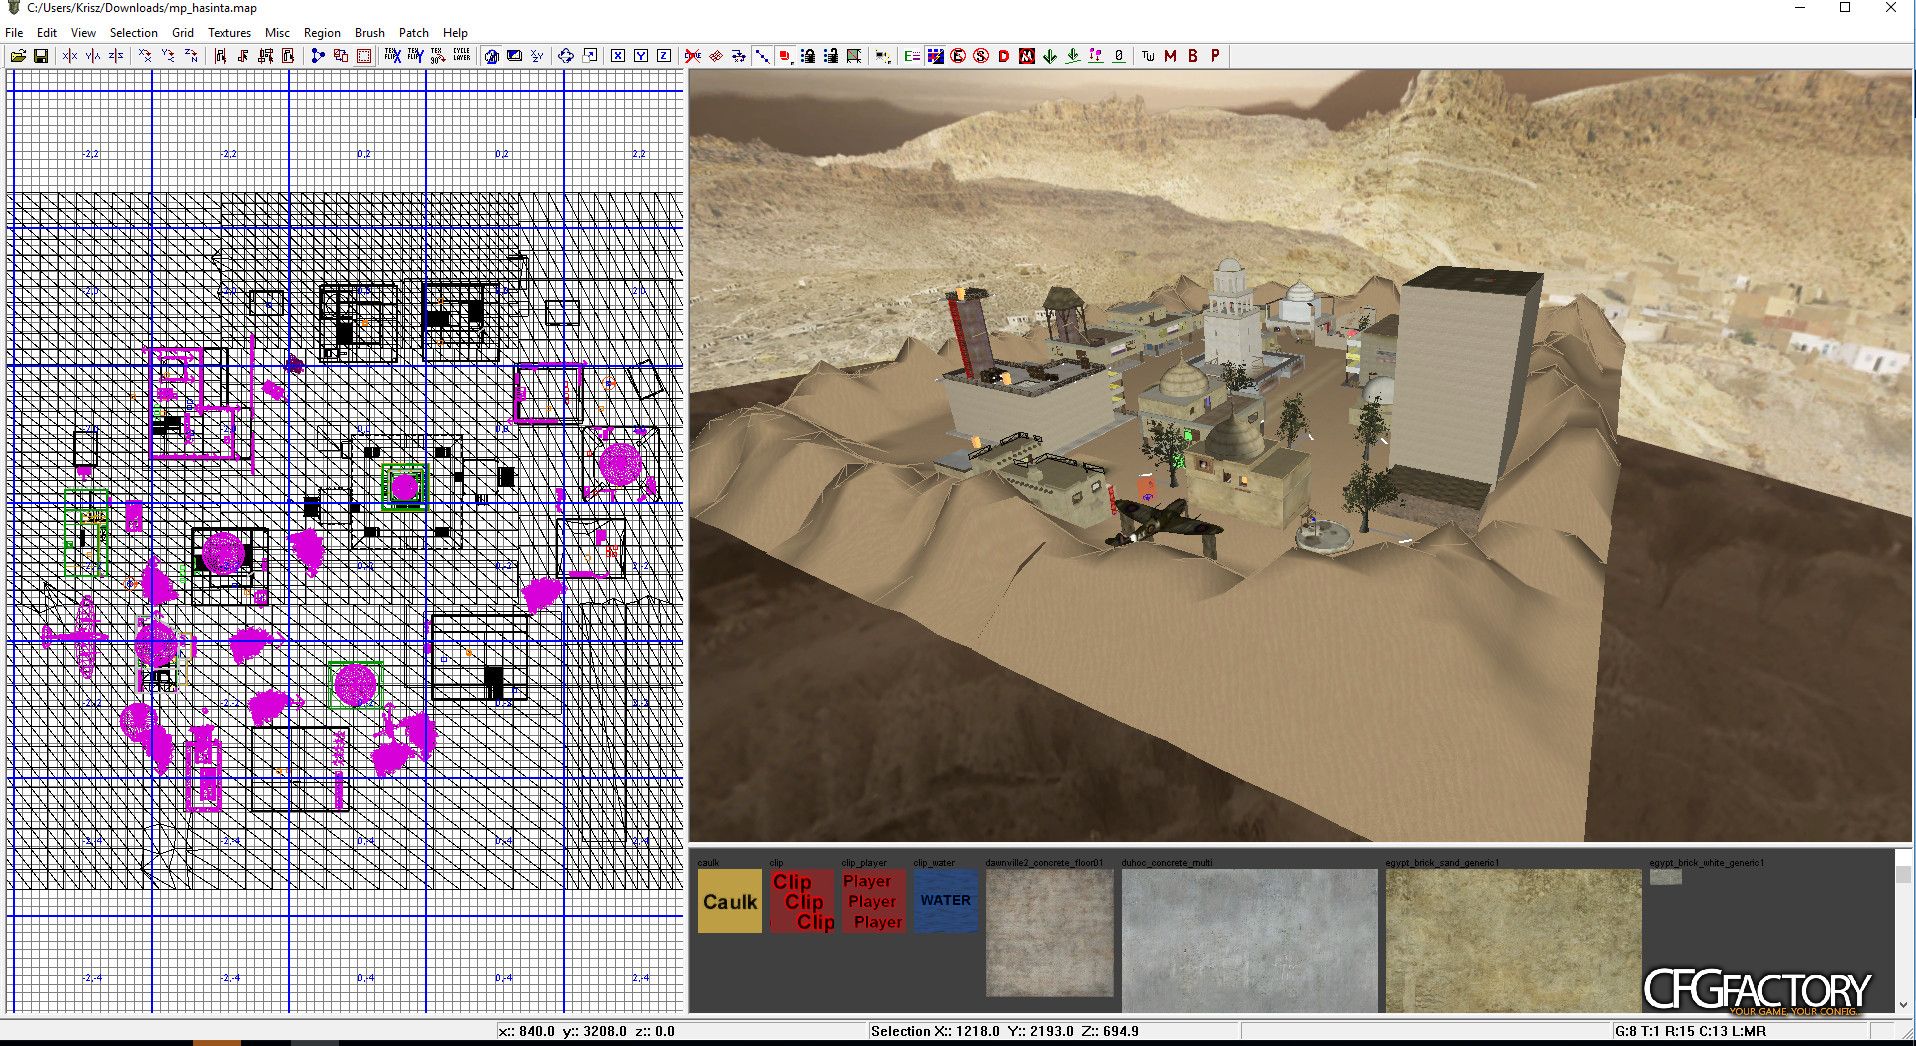Open the File menu
The width and height of the screenshot is (1916, 1046).
pyautogui.click(x=14, y=33)
